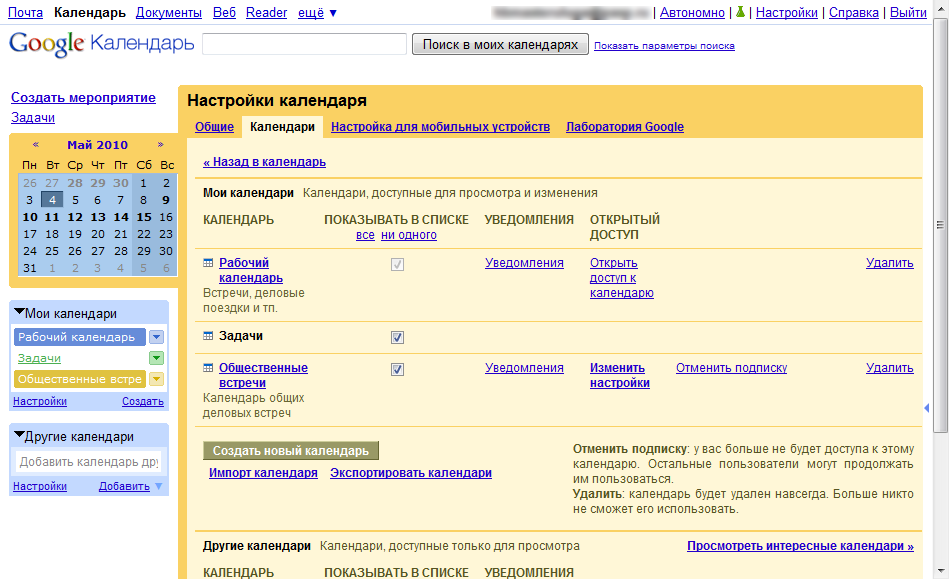This screenshot has width=949, height=579.
Task: Toggle show-in-list checkbox for Рабочий календарь
Action: point(397,265)
